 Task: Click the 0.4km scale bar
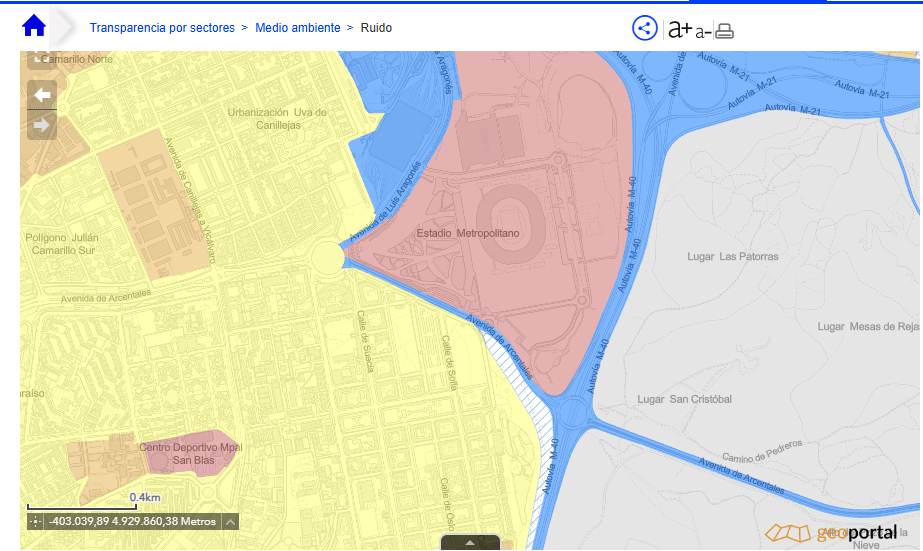click(x=82, y=506)
